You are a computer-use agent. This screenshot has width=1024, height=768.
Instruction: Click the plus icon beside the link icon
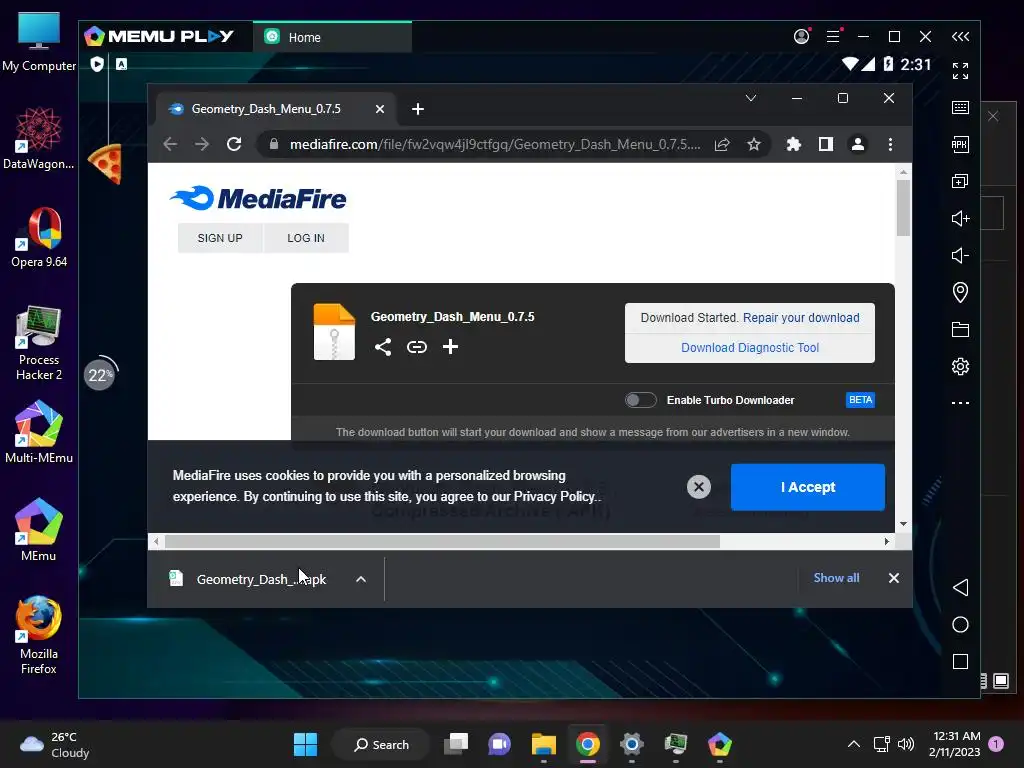point(450,347)
